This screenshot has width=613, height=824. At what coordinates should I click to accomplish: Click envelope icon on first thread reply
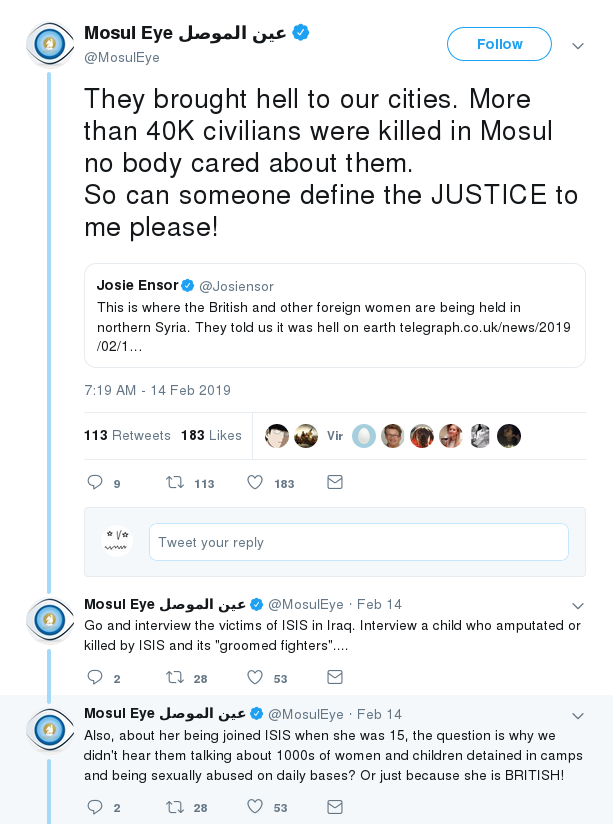pyautogui.click(x=335, y=677)
